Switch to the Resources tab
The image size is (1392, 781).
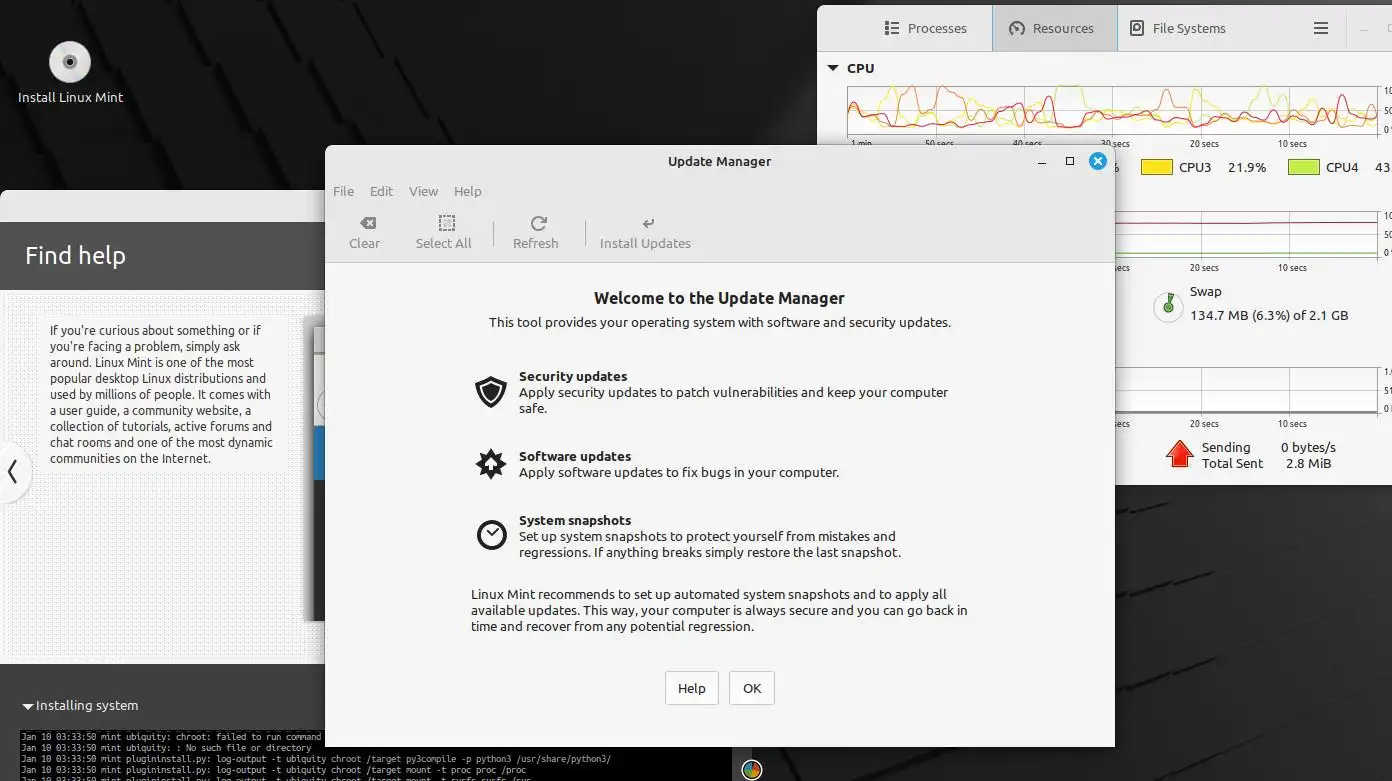pyautogui.click(x=1054, y=28)
